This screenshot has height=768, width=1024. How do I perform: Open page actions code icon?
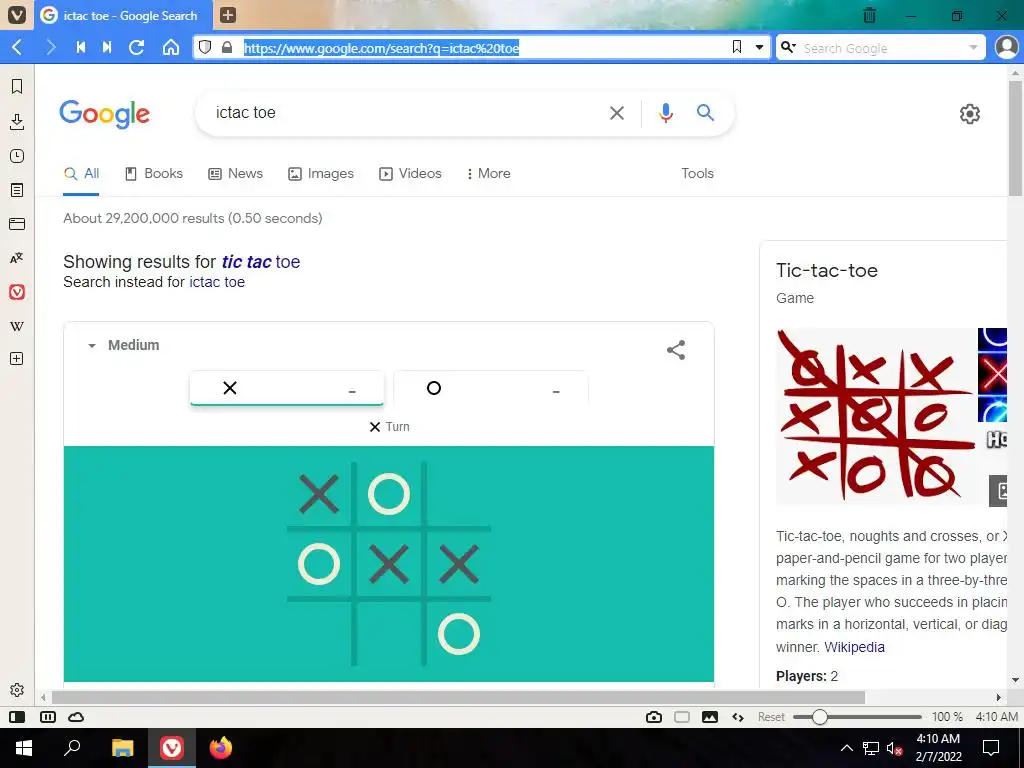click(738, 717)
